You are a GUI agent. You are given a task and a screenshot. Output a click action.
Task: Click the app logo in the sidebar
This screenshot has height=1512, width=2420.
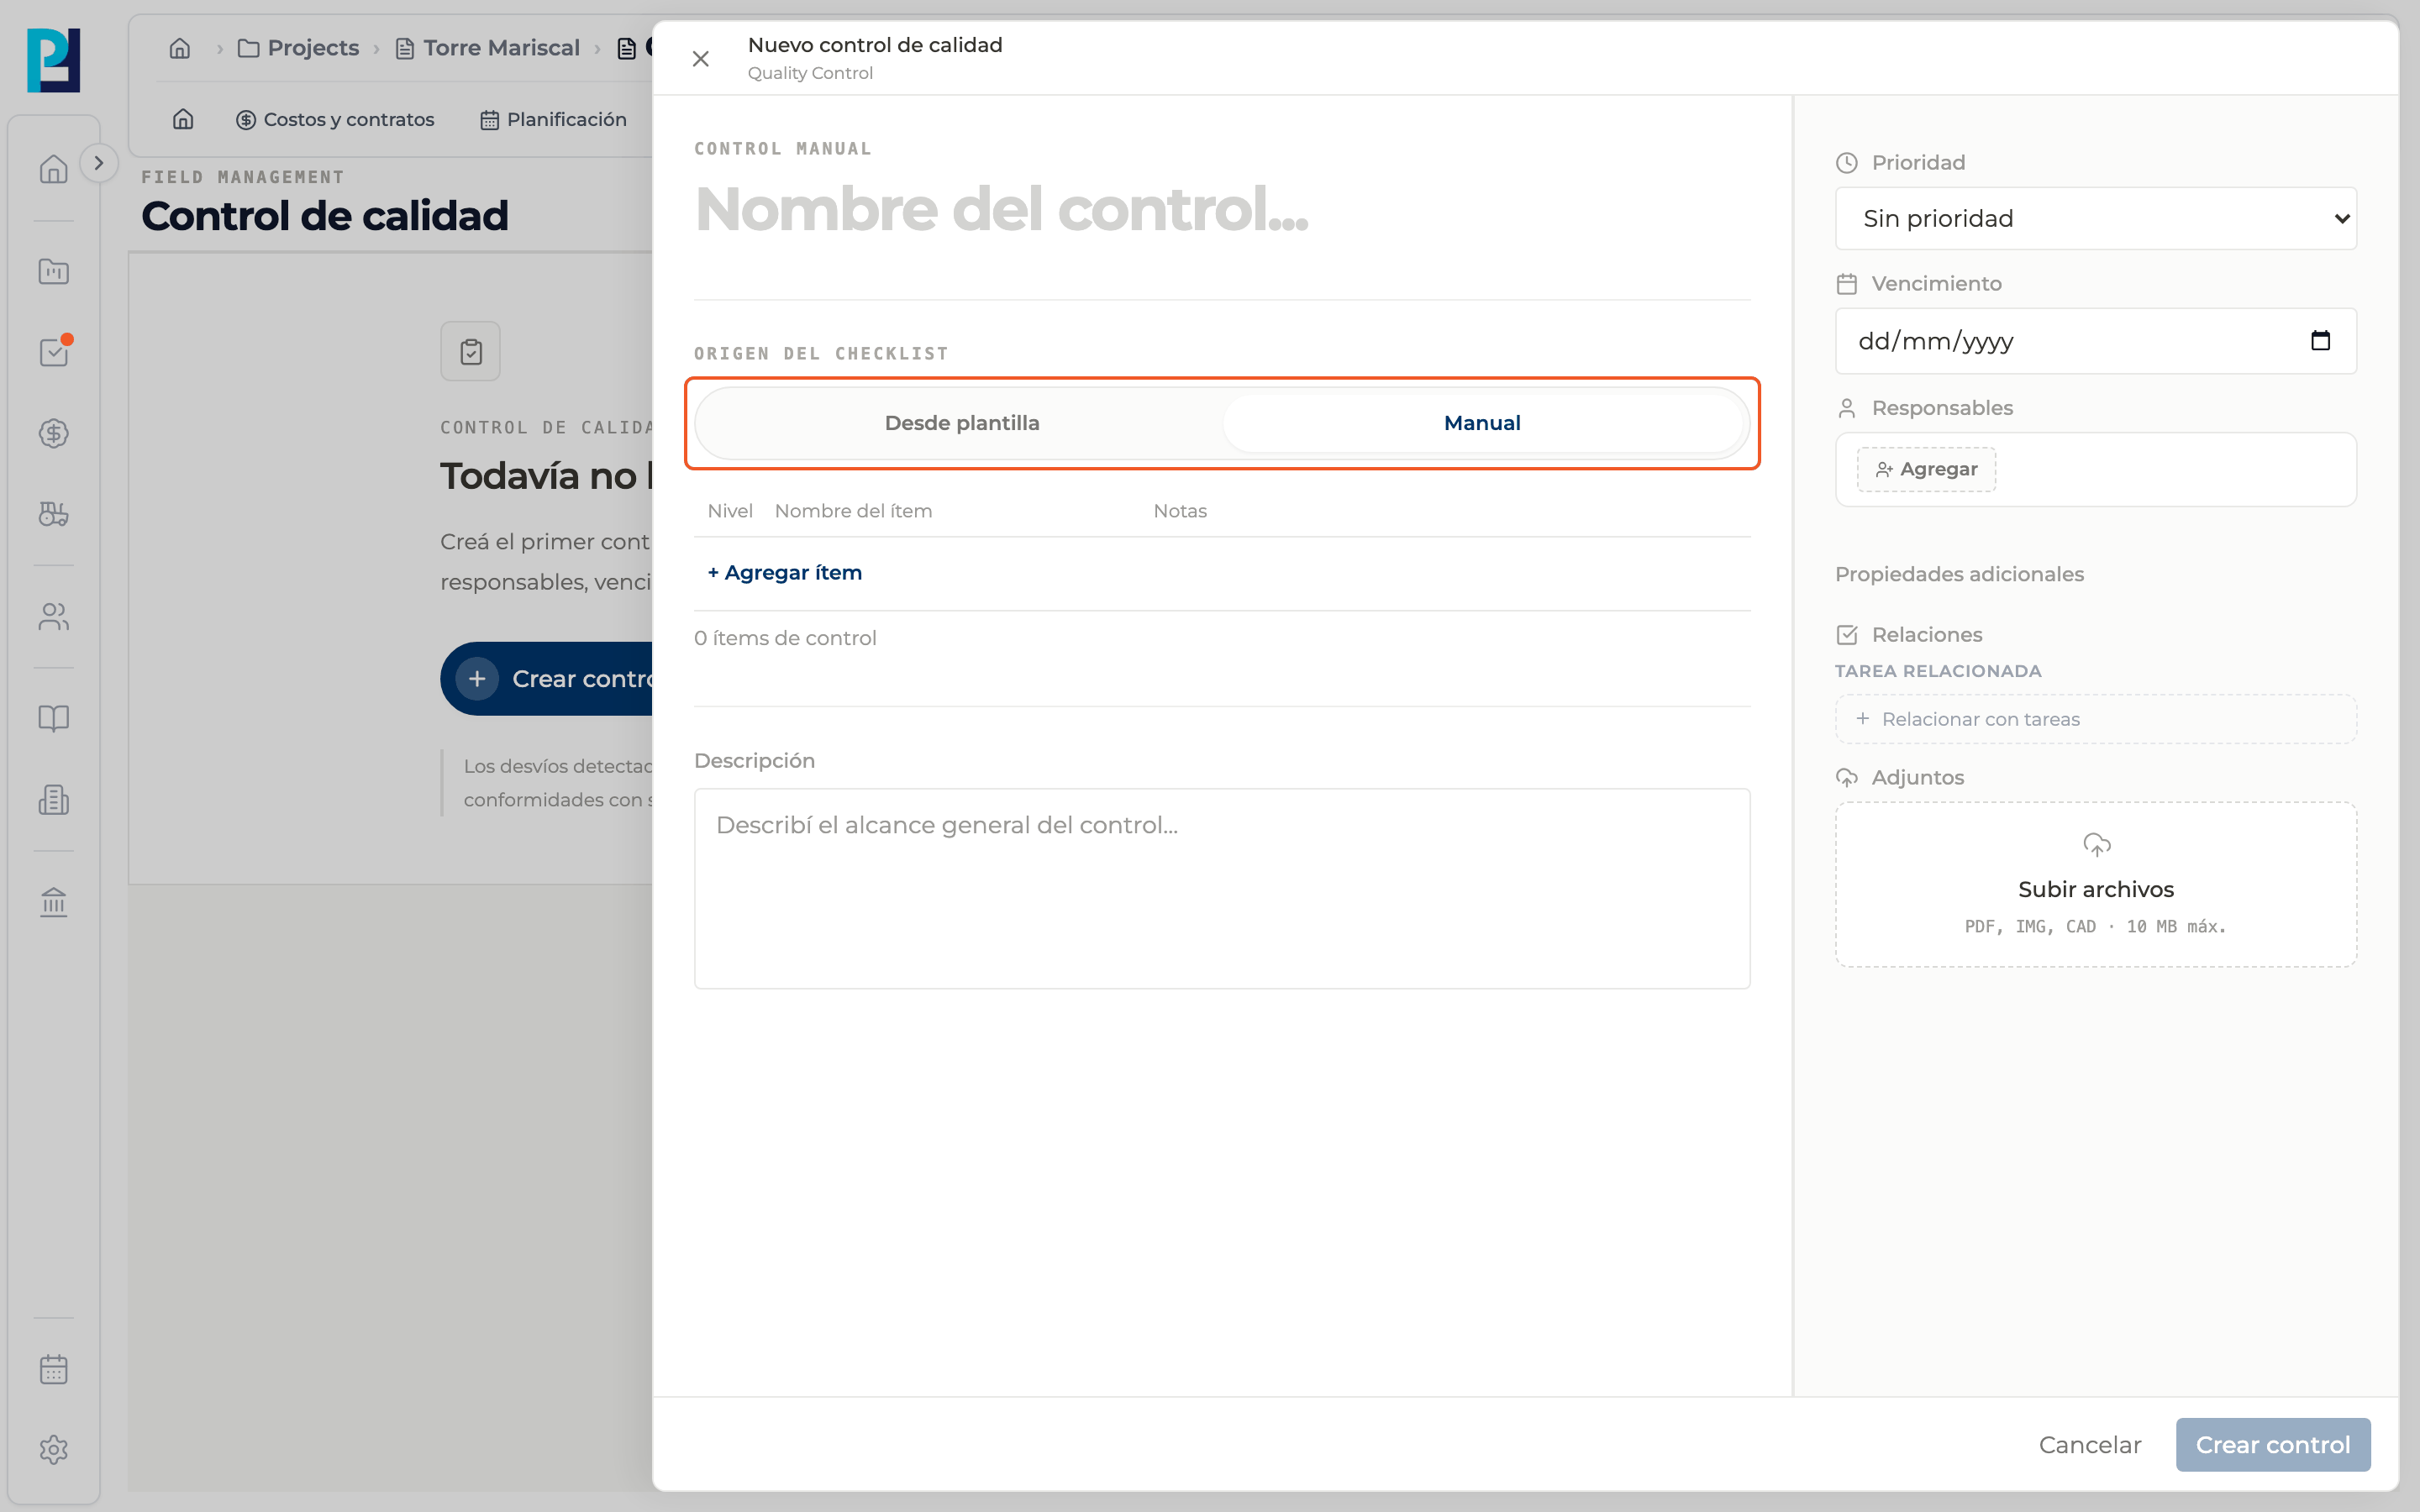54,60
